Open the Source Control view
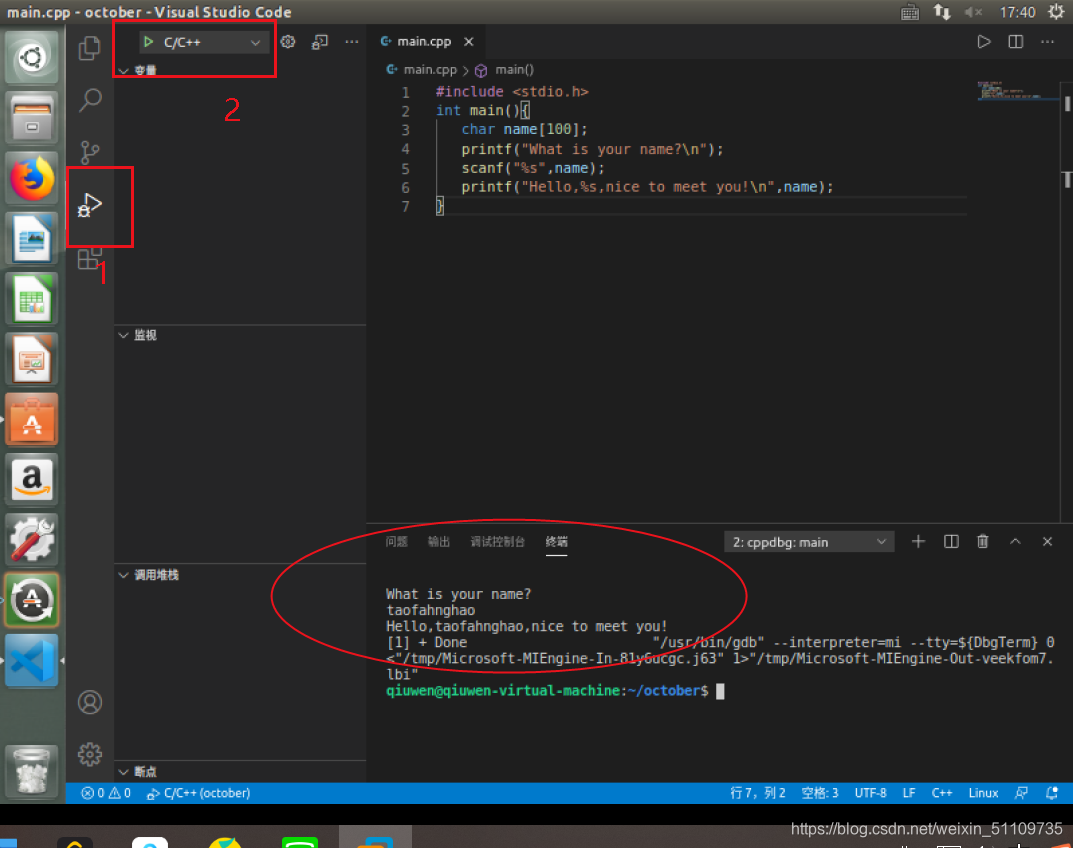The image size is (1073, 848). coord(90,152)
